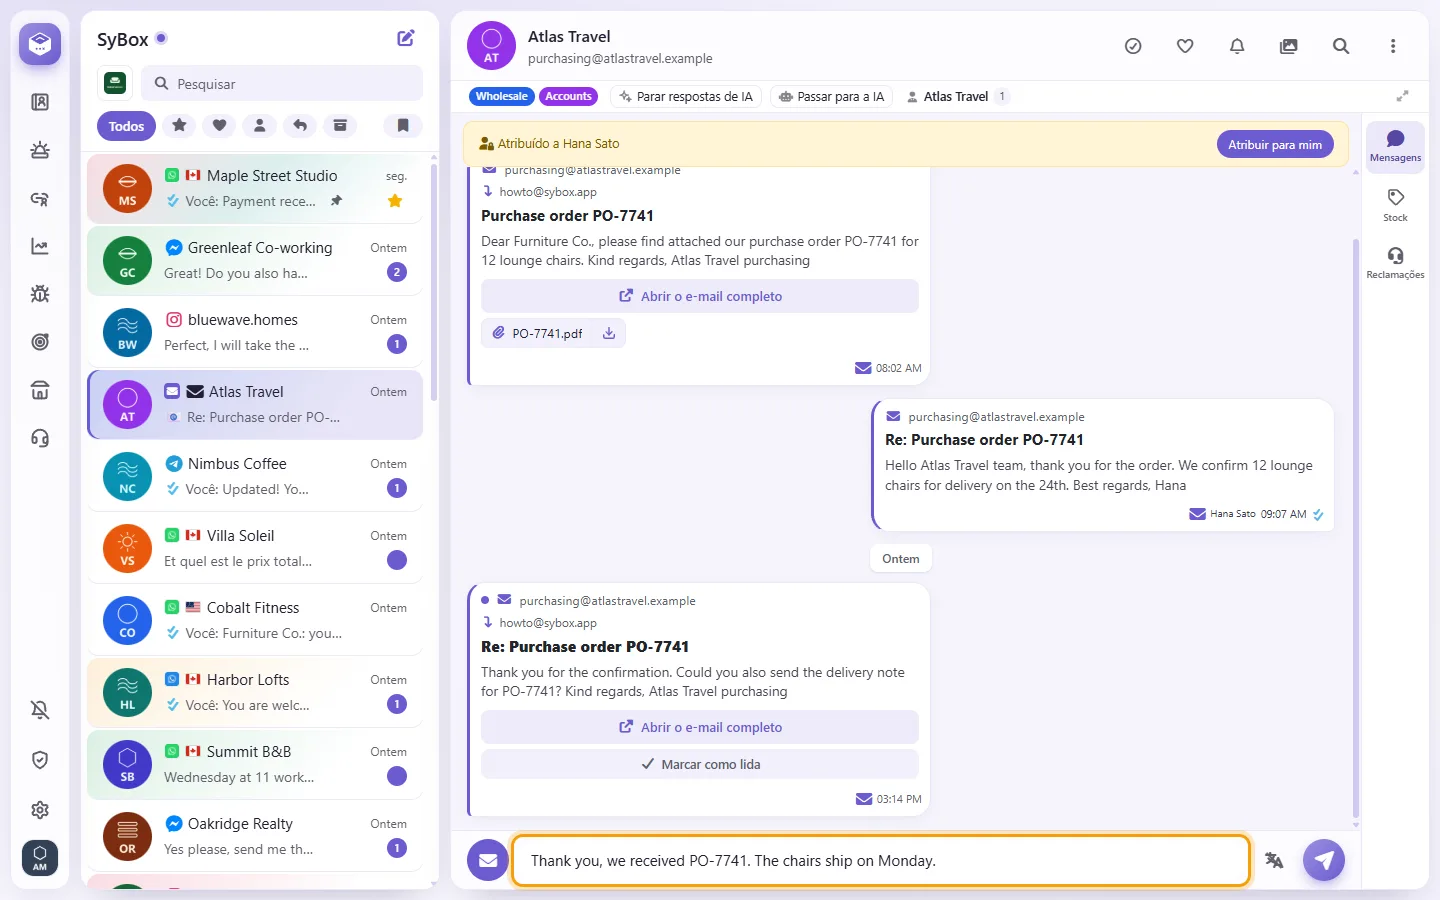Switch to the Stock panel tab

click(1395, 205)
